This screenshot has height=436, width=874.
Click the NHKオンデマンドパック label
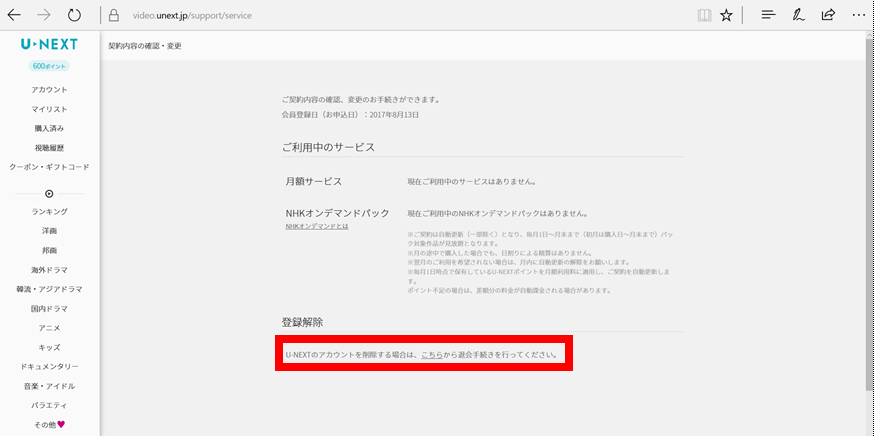337,213
